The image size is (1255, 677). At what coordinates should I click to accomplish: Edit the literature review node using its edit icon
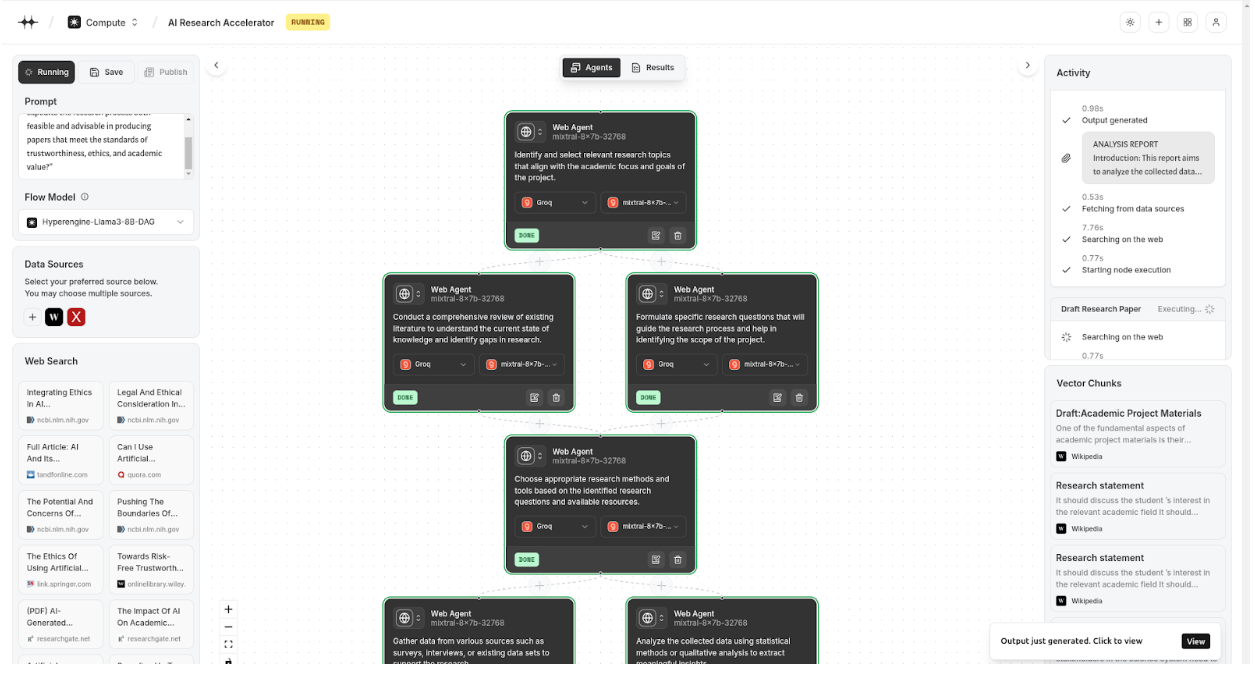534,398
